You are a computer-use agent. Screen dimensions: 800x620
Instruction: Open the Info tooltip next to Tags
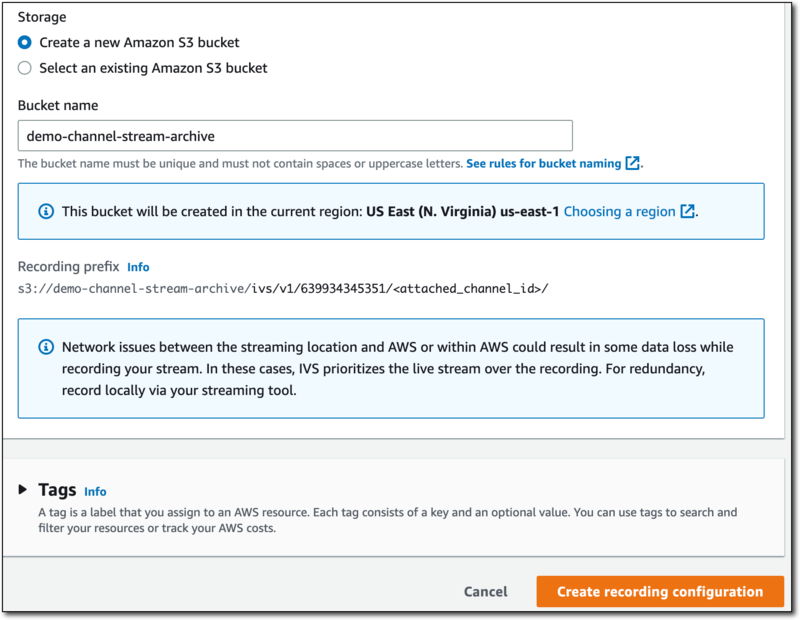[95, 492]
